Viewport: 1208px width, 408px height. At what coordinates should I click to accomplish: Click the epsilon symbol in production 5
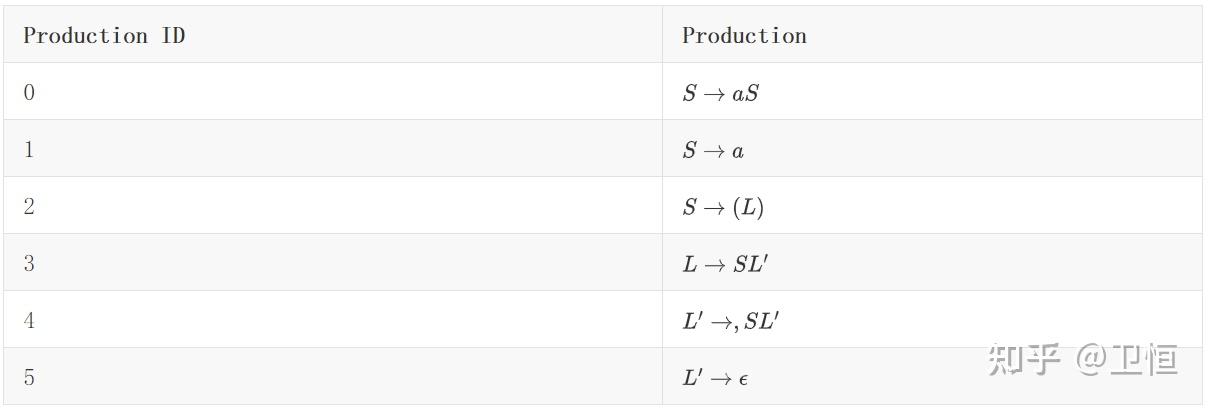tap(744, 380)
